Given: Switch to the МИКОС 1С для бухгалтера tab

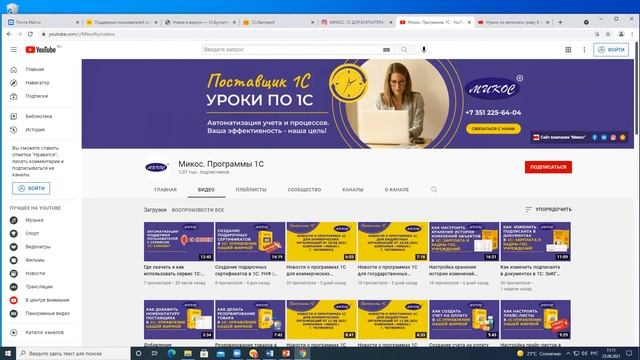Looking at the screenshot, I should coord(356,22).
